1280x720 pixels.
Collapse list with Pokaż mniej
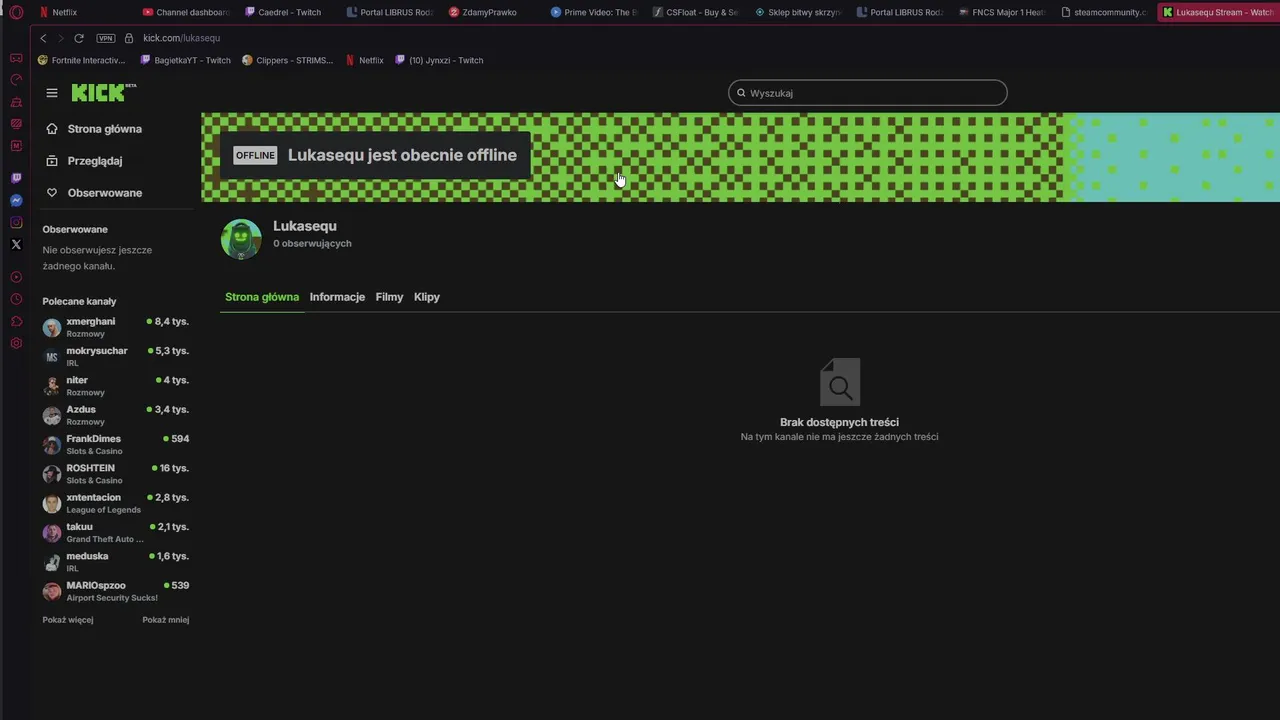pyautogui.click(x=165, y=620)
